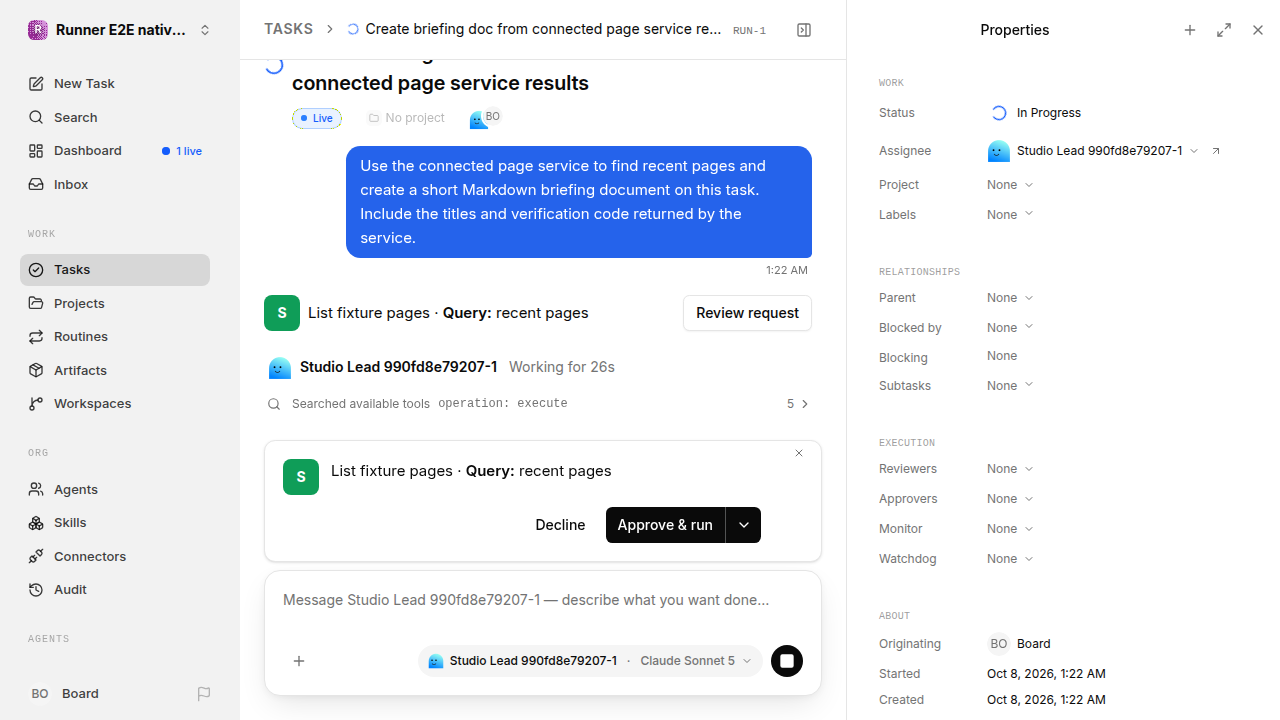Close the Properties panel

[1258, 30]
